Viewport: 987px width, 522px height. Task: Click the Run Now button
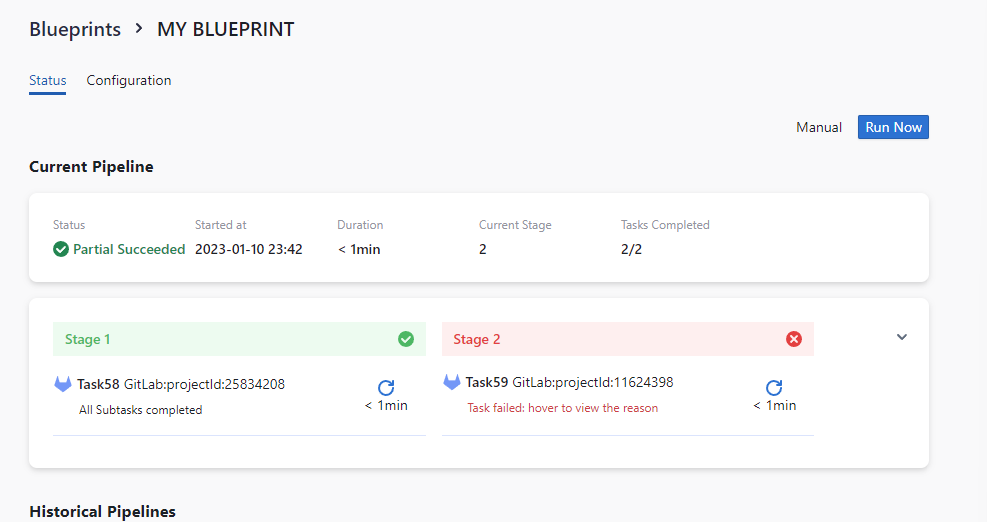pyautogui.click(x=893, y=127)
